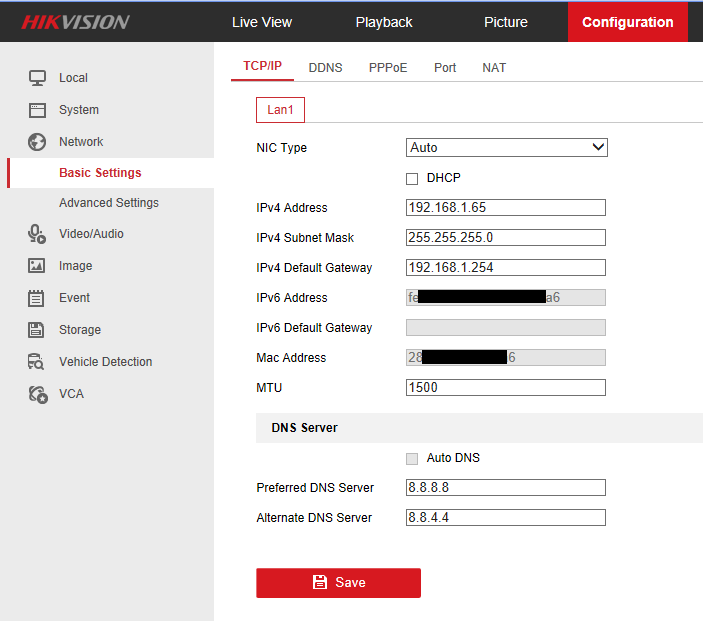Open the NIC Type dropdown
703x621 pixels.
506,148
